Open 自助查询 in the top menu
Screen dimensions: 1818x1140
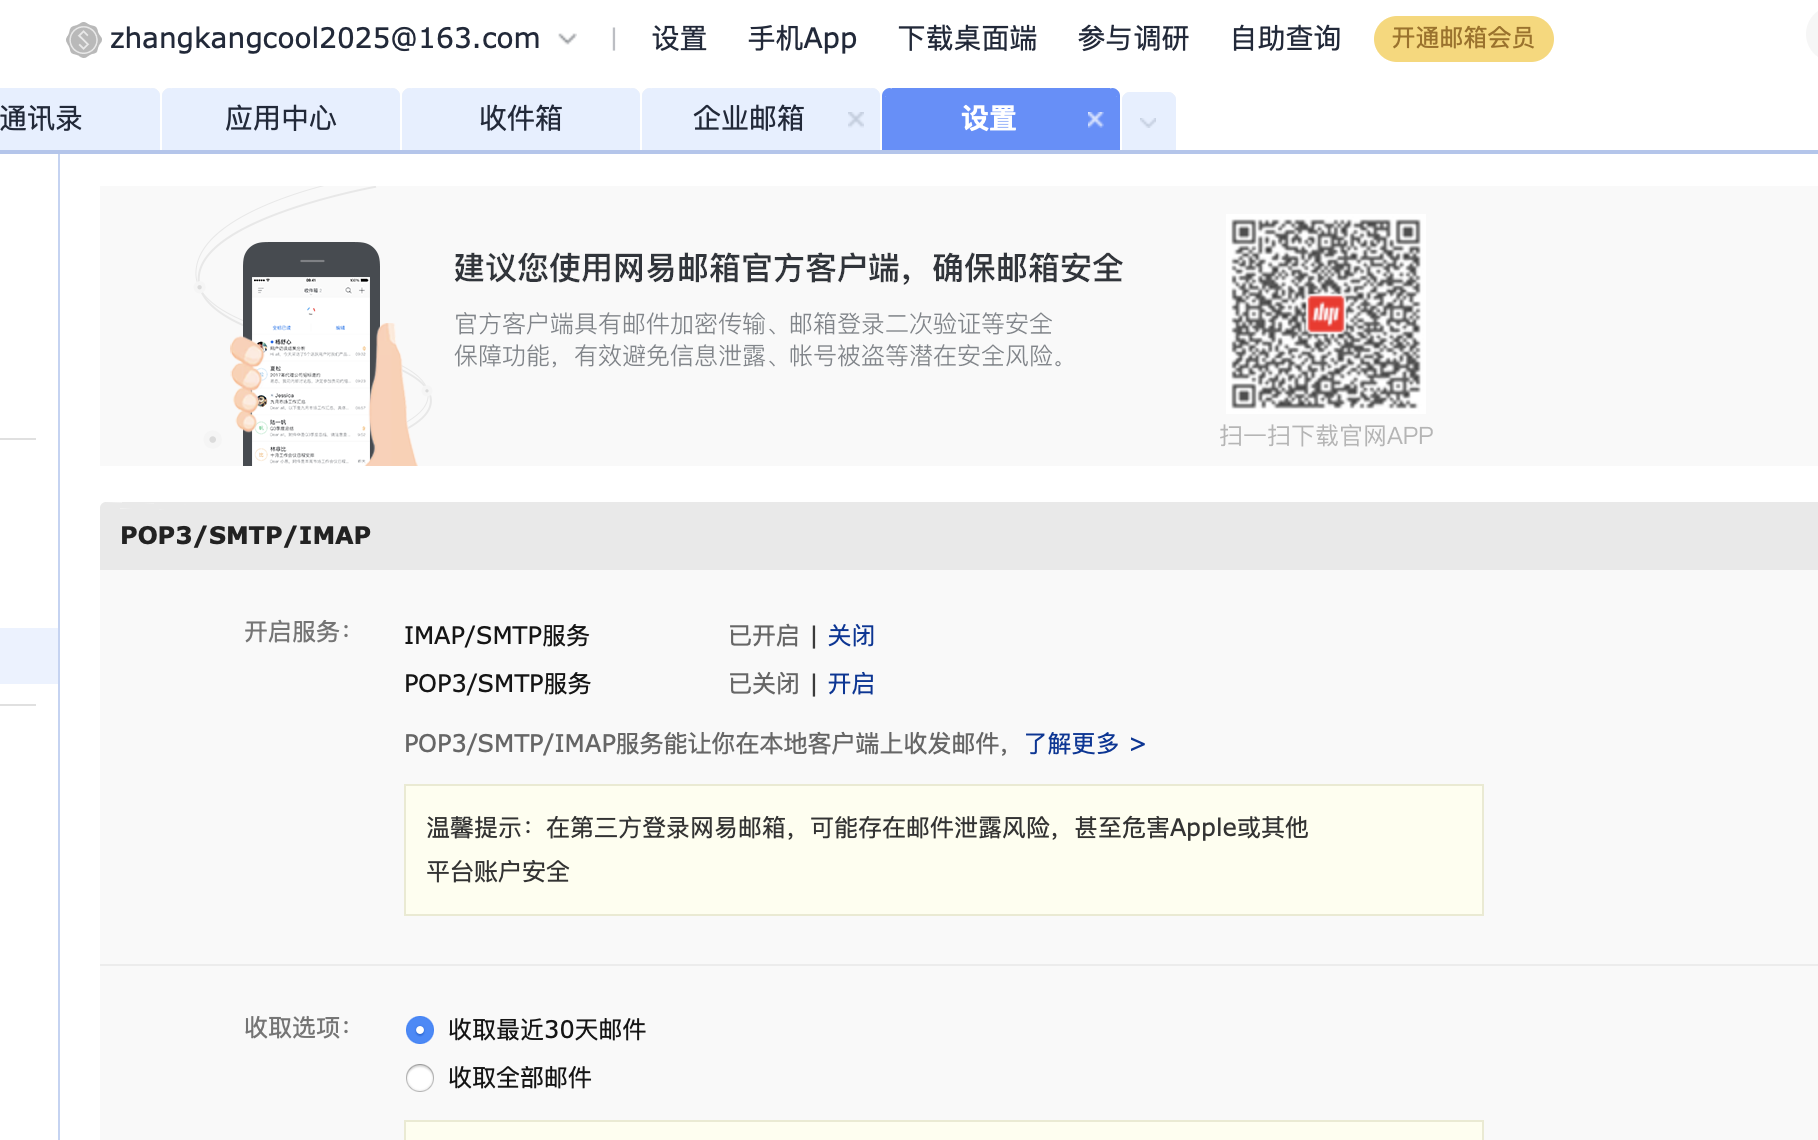tap(1285, 39)
